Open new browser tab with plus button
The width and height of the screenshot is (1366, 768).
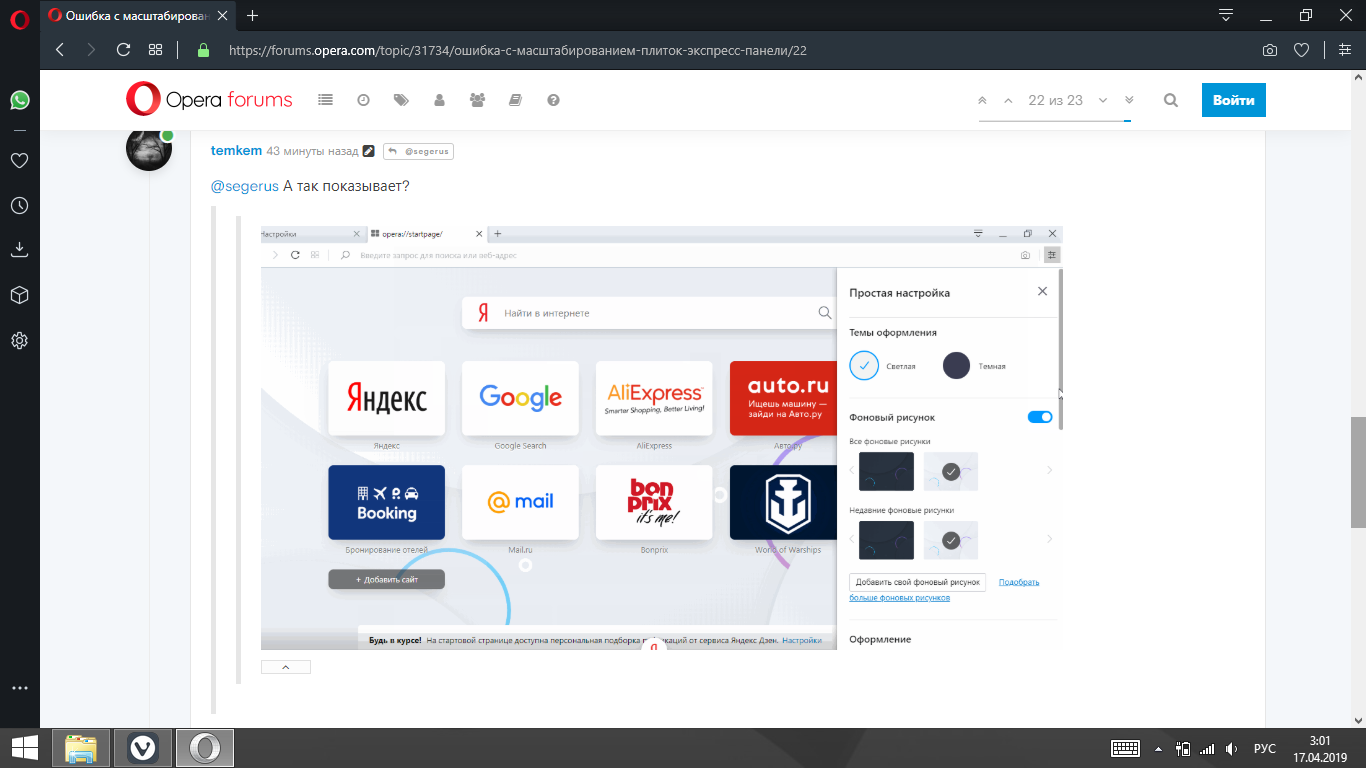[252, 15]
